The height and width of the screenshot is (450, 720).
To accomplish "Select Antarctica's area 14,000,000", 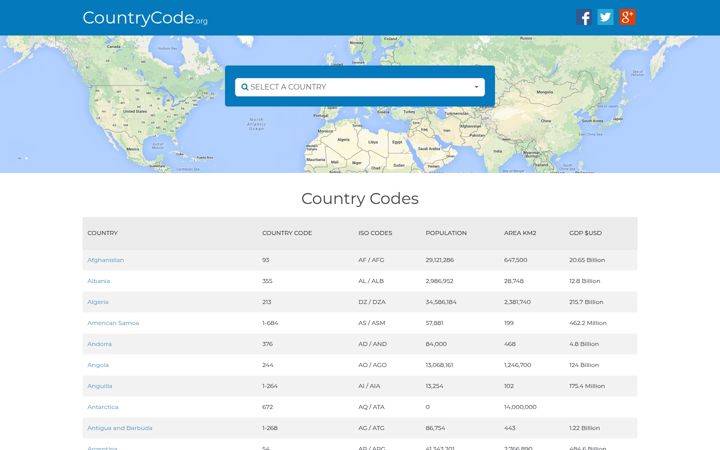I will tap(520, 407).
